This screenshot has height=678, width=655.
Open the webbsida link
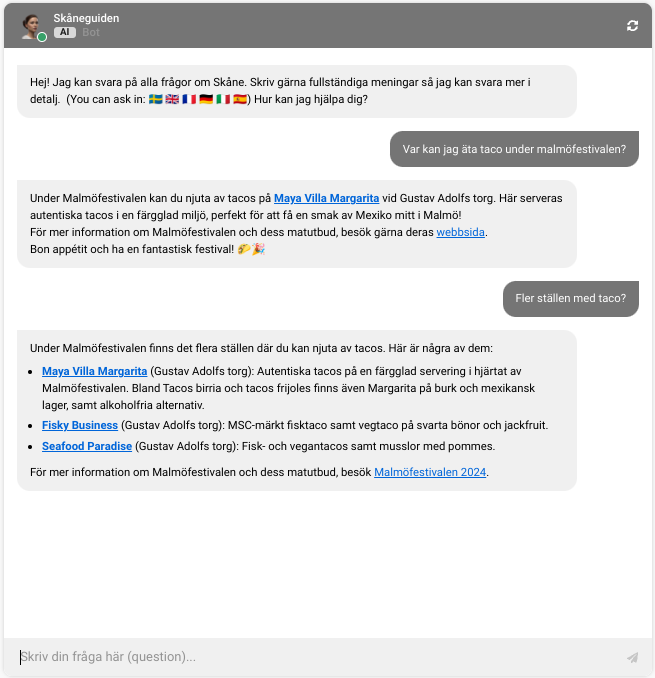coord(460,232)
